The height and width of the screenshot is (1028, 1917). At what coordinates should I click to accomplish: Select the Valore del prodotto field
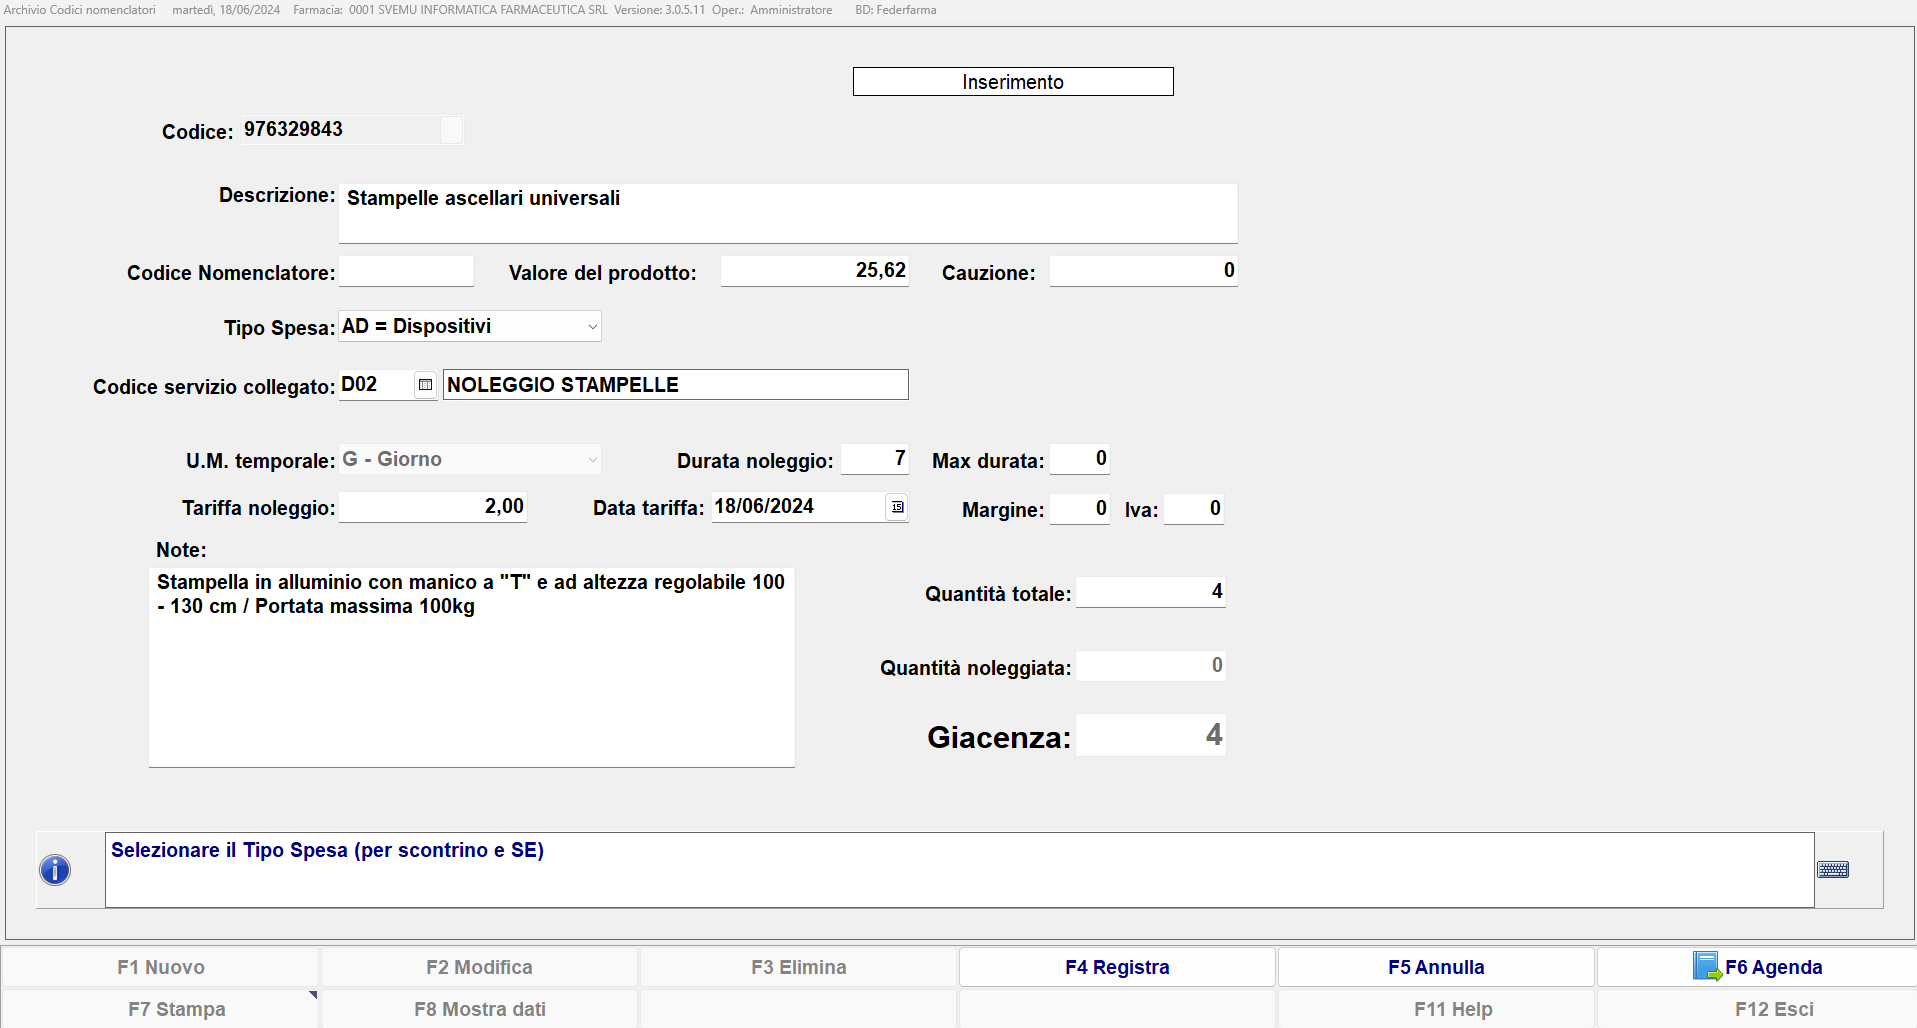814,271
